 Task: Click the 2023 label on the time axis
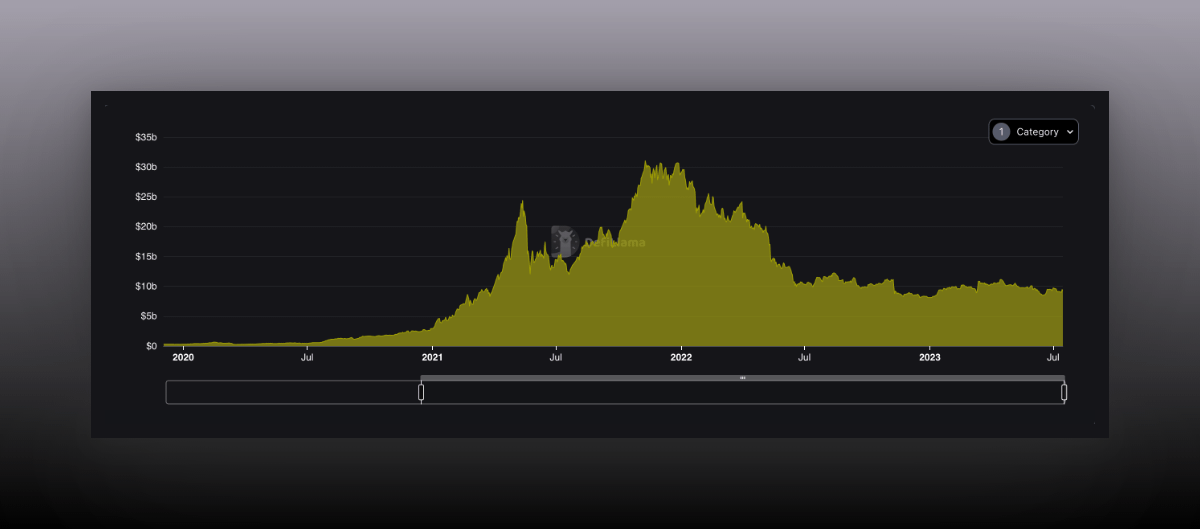(x=930, y=356)
